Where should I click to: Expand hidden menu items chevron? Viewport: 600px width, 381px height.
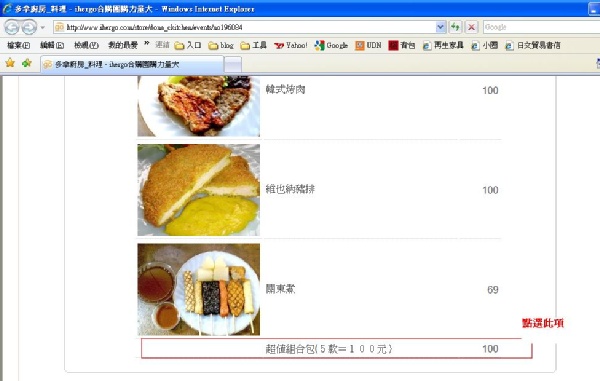click(147, 44)
